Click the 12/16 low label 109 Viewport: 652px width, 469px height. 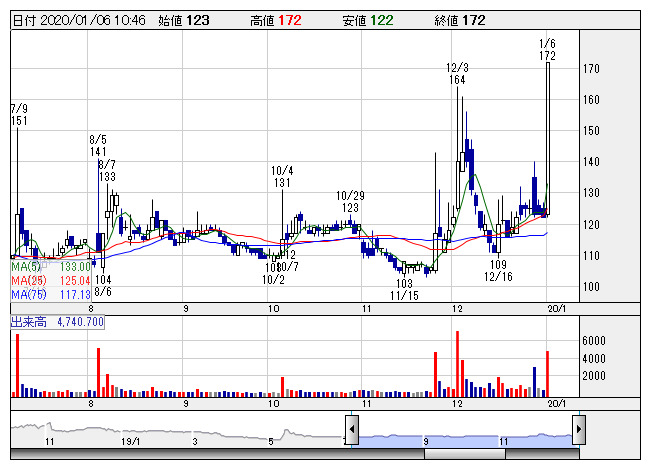(x=498, y=263)
